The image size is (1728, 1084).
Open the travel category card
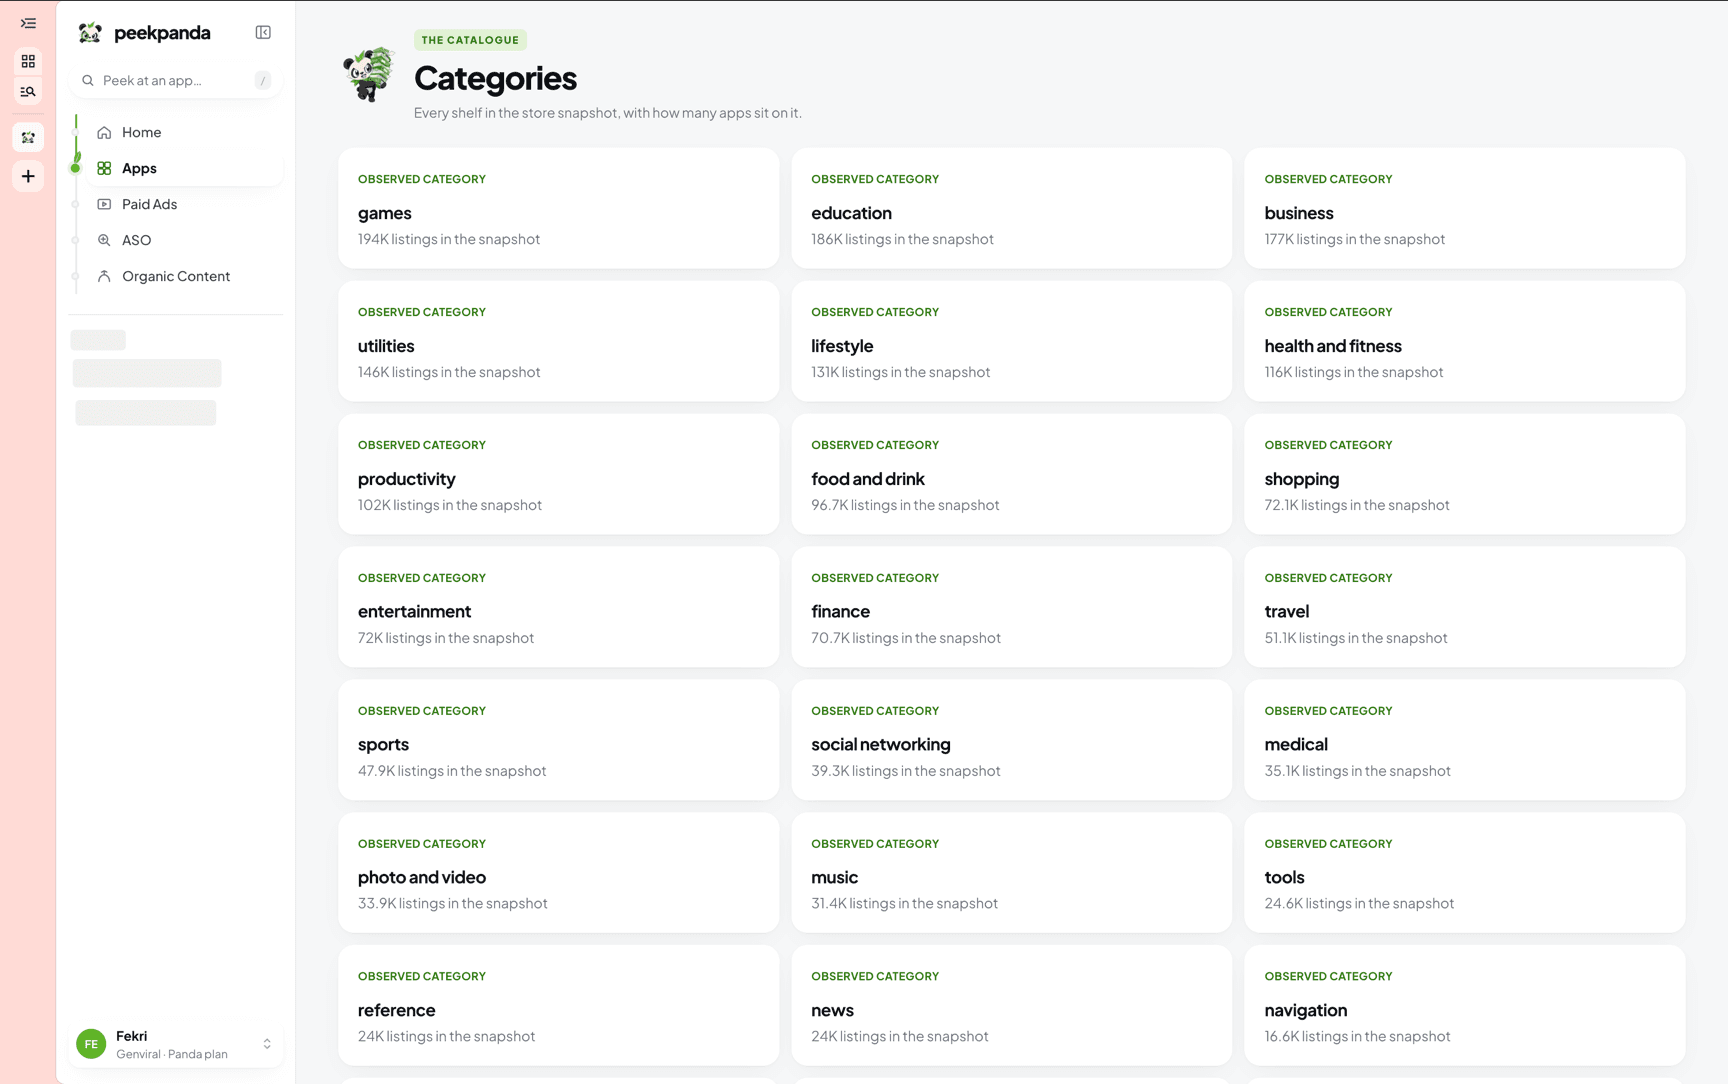[1465, 607]
